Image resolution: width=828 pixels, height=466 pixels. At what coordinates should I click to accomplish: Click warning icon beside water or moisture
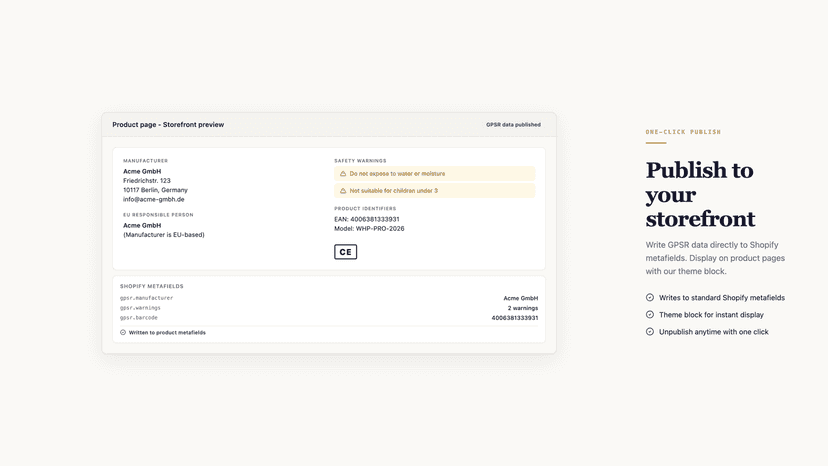pyautogui.click(x=343, y=174)
